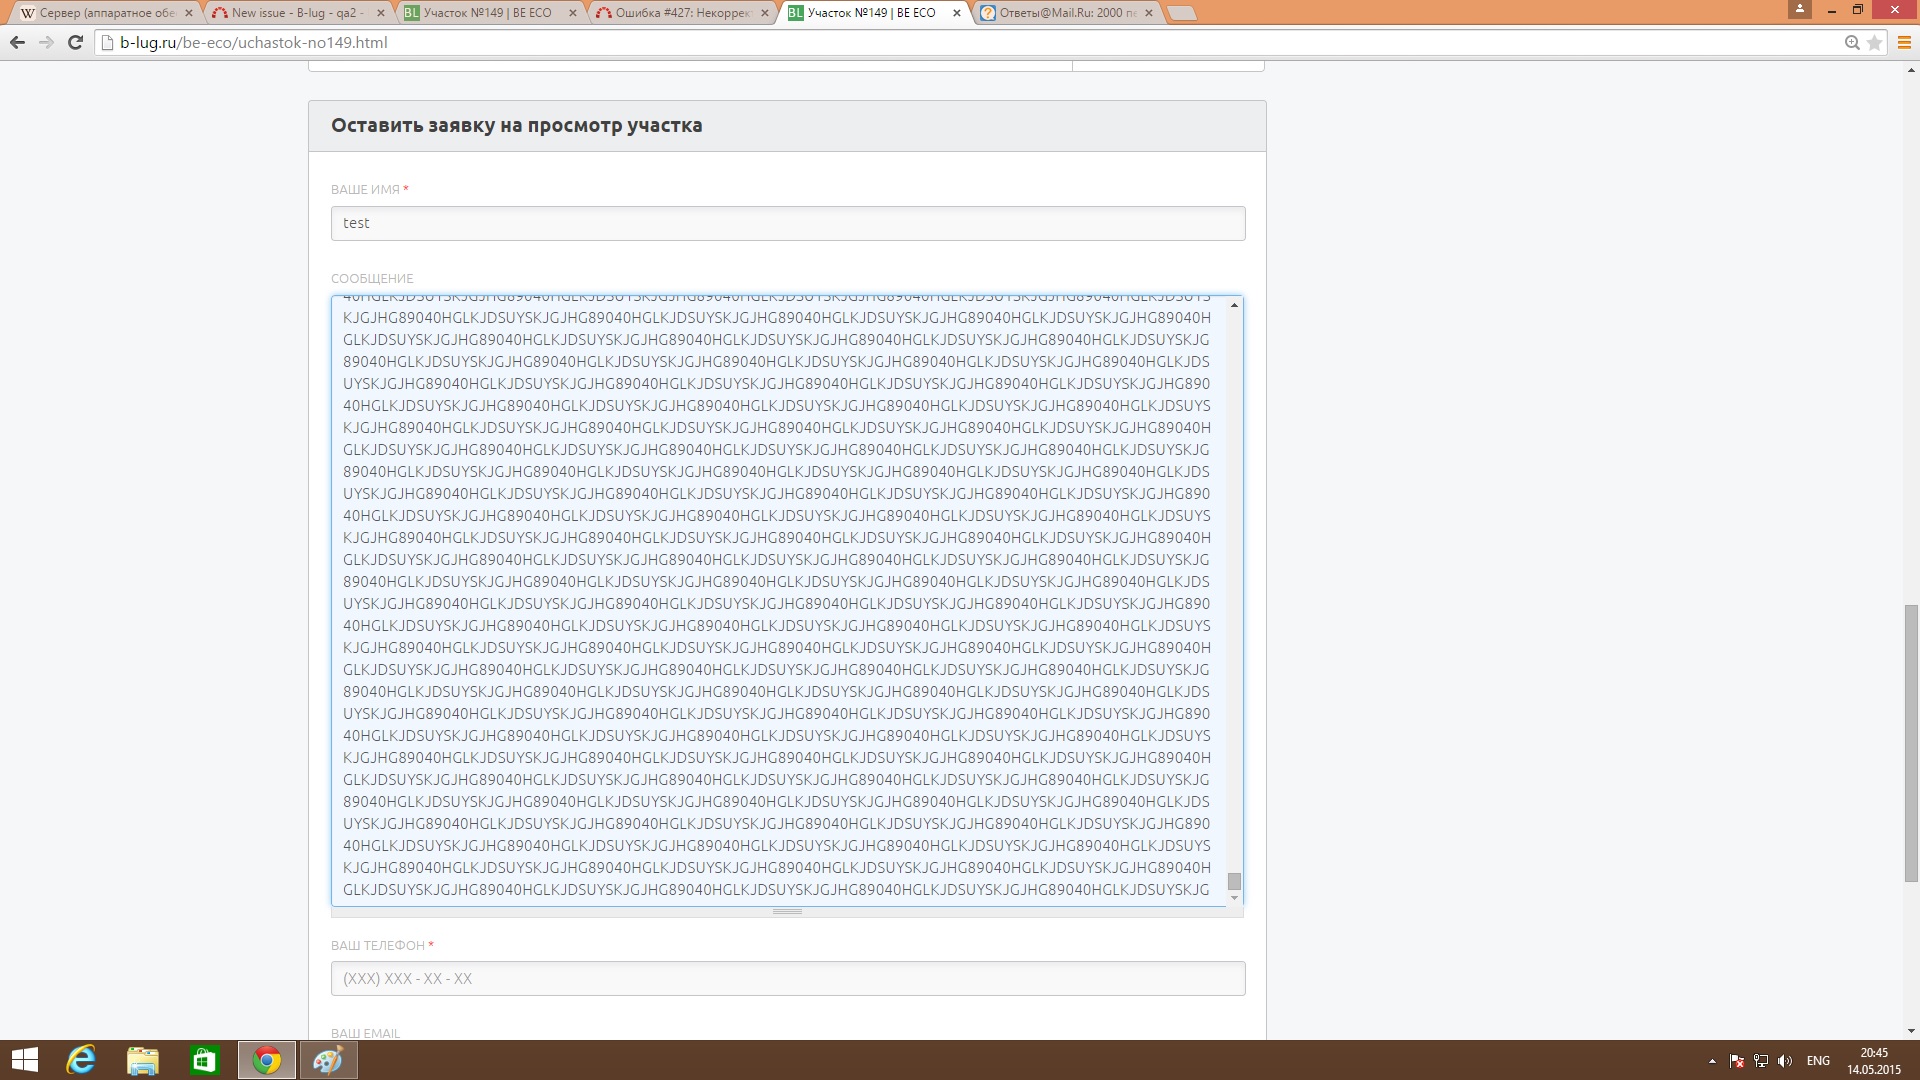Click the zoom magnifier in address bar
Screen dimensions: 1920x1080
(1852, 42)
